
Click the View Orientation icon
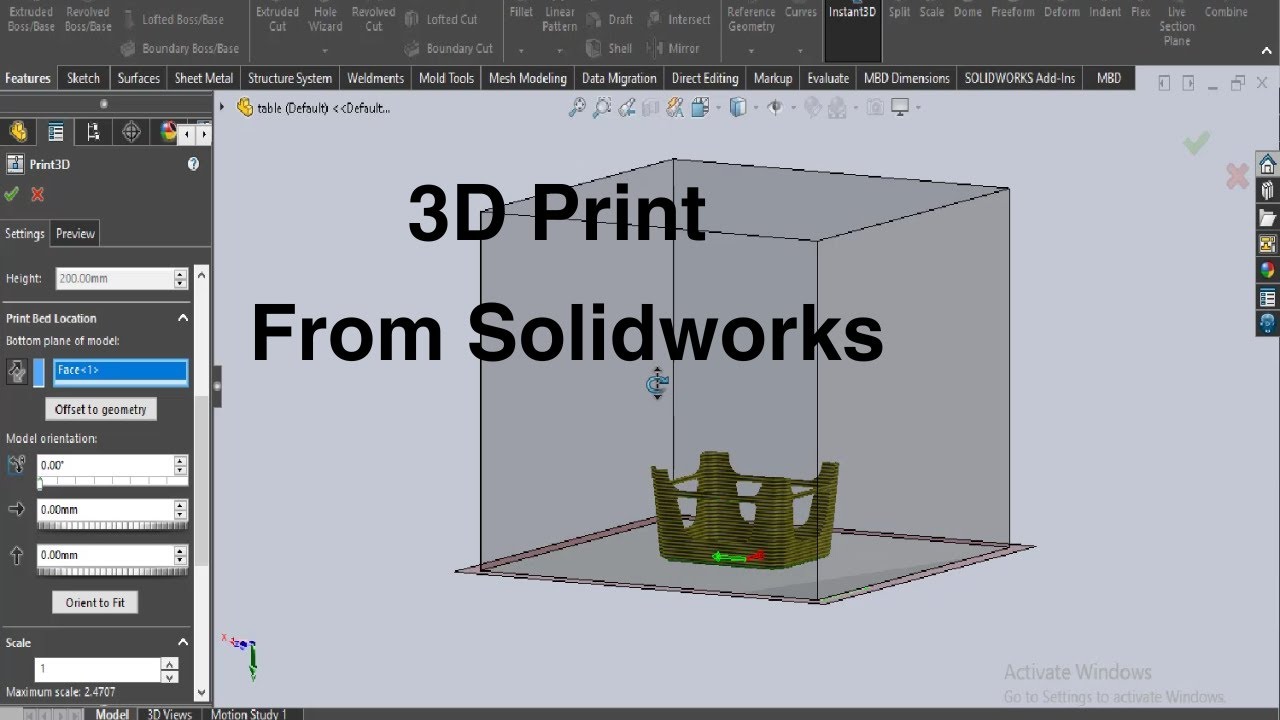click(699, 108)
